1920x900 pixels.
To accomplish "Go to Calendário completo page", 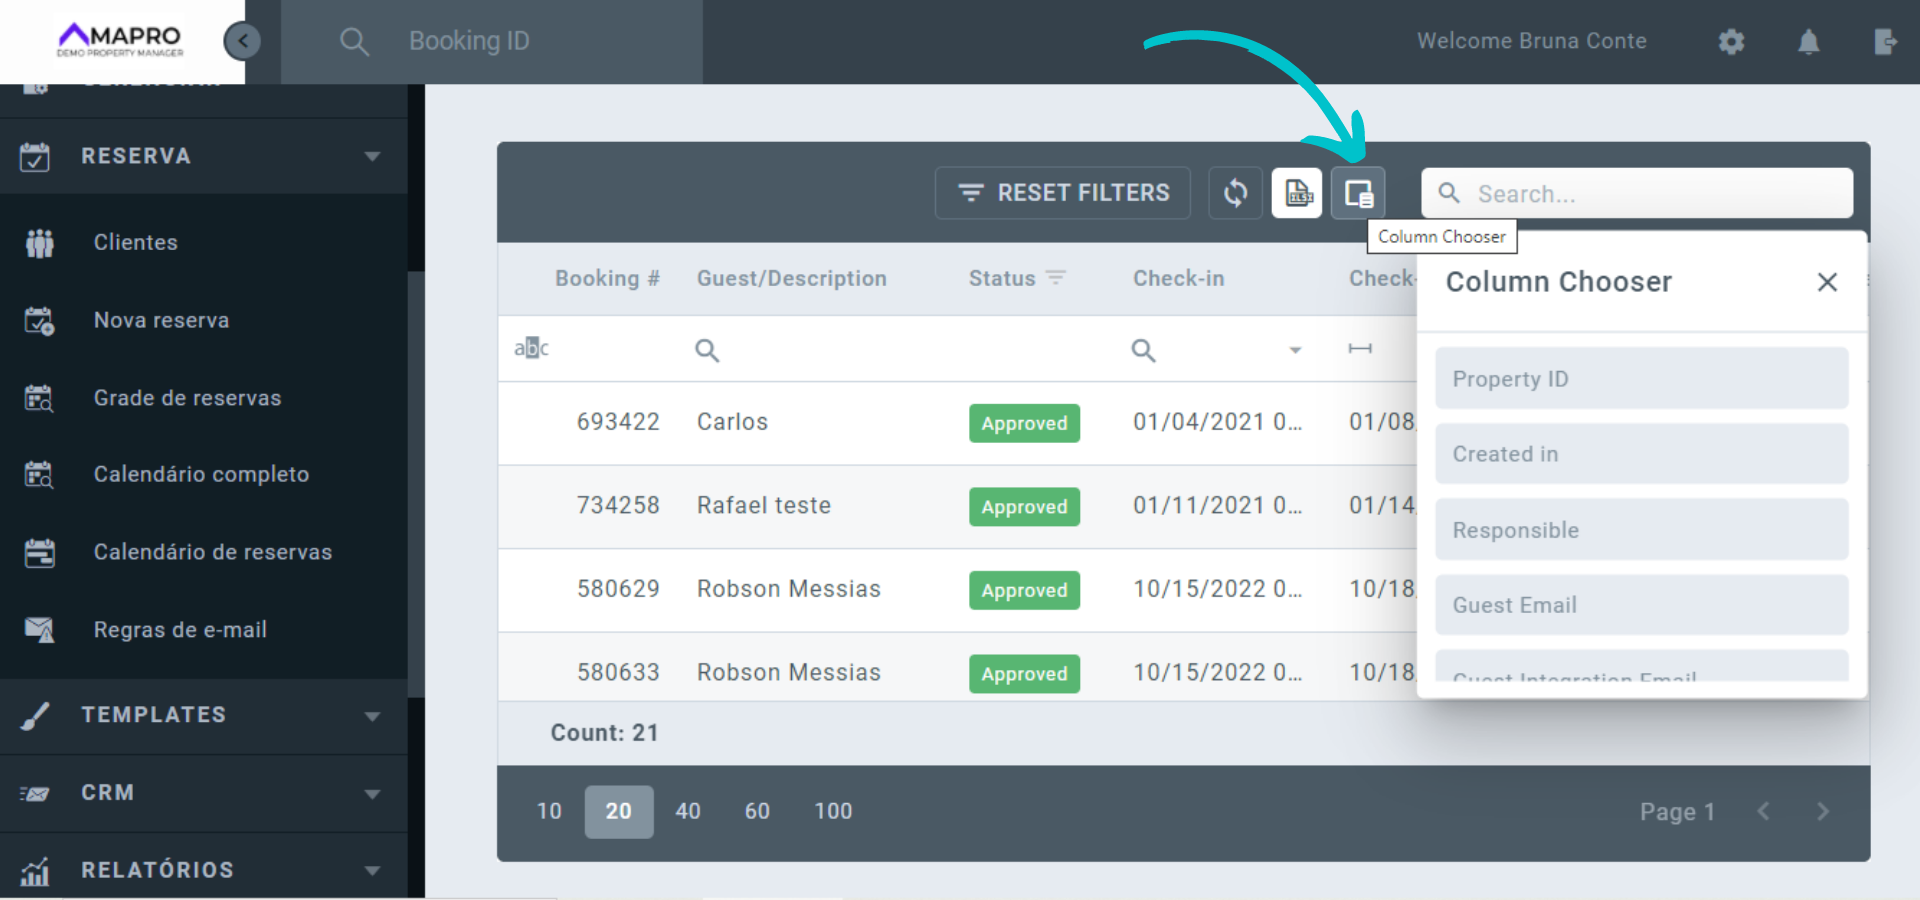I will pyautogui.click(x=201, y=474).
